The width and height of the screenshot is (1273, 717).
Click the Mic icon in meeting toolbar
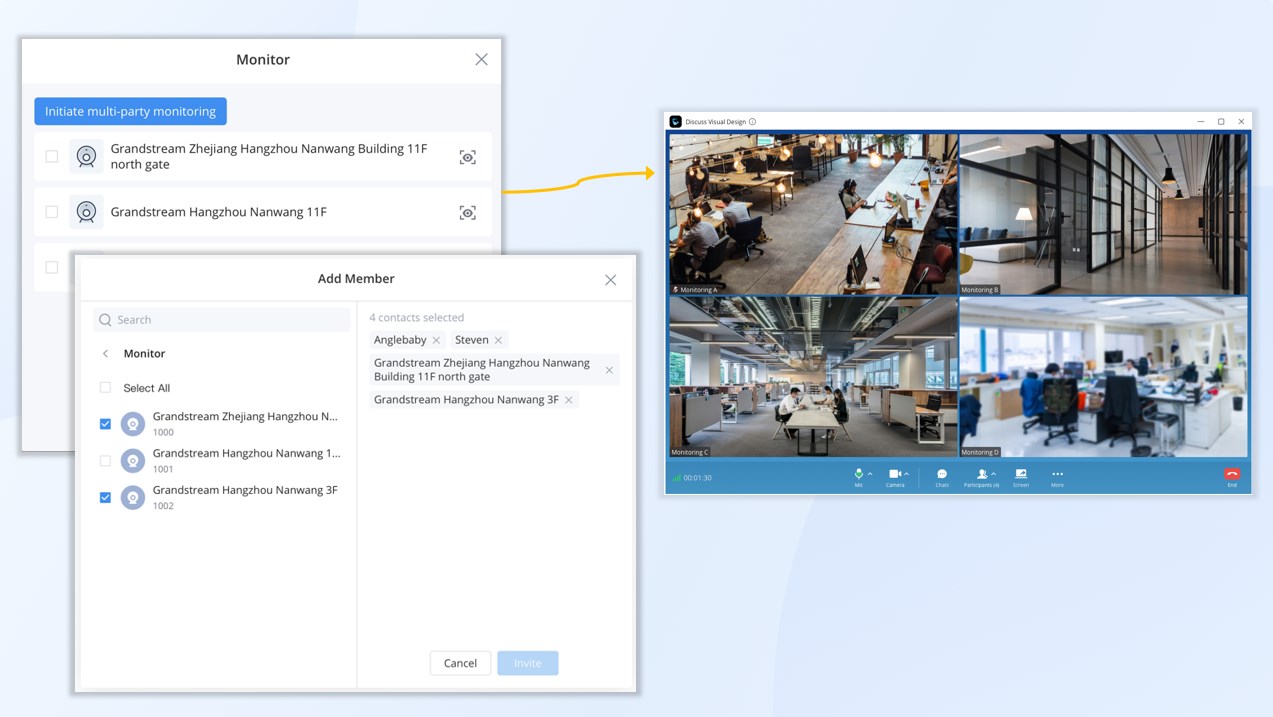(858, 474)
